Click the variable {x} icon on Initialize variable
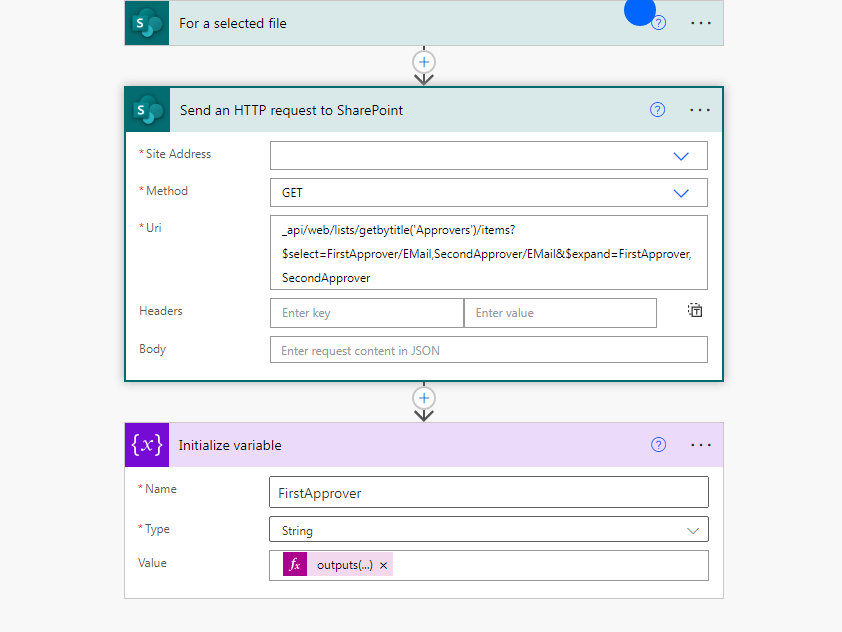This screenshot has height=632, width=842. (146, 445)
